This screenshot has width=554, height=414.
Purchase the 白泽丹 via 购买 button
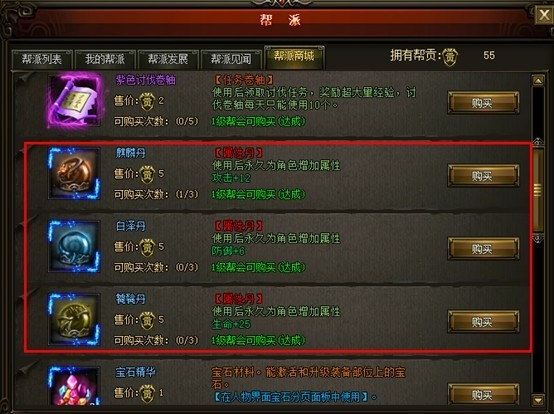pyautogui.click(x=483, y=249)
